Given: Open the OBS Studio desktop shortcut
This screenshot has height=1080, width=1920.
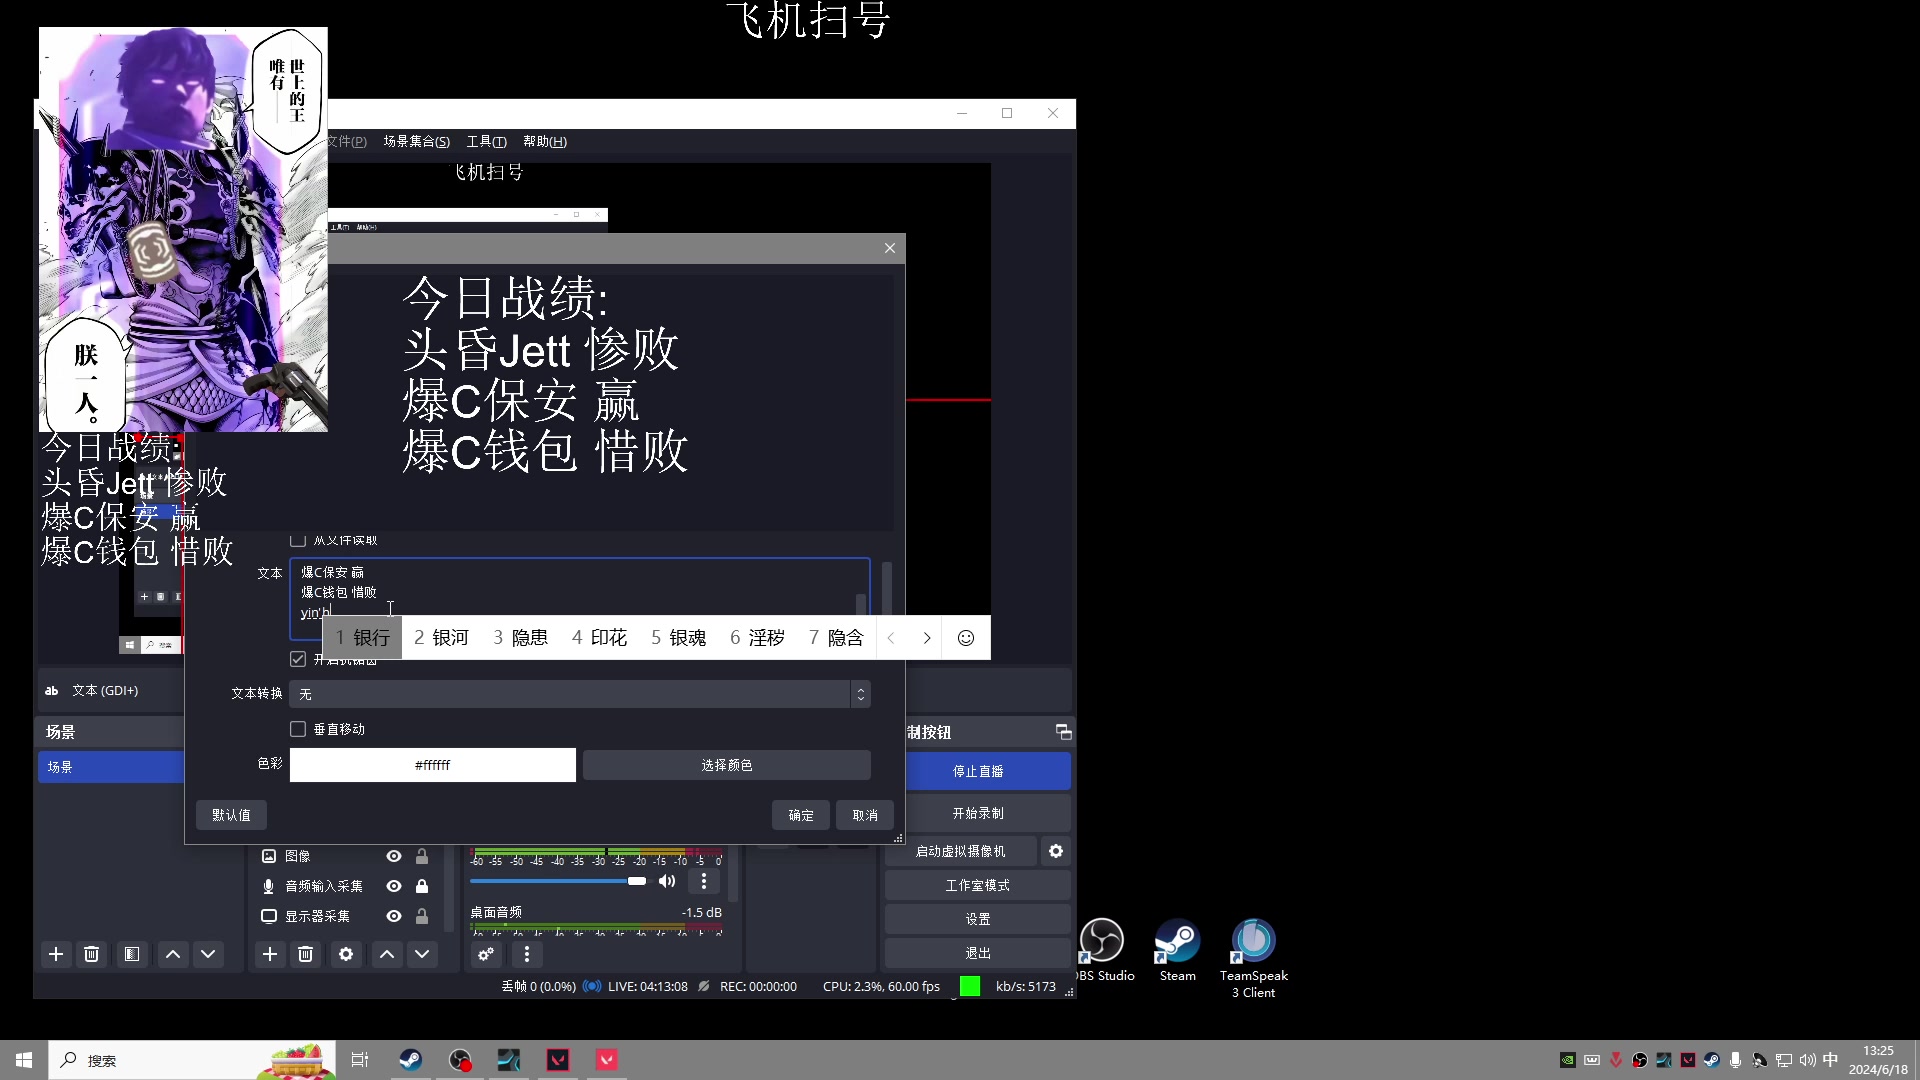Looking at the screenshot, I should pos(1102,951).
